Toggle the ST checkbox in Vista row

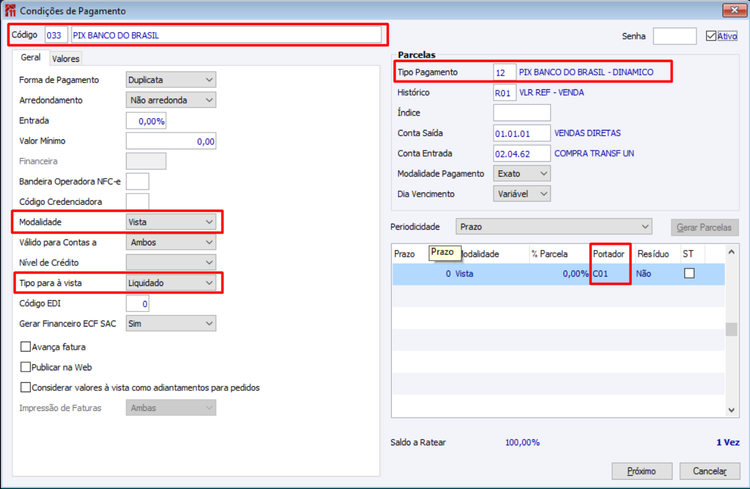click(x=689, y=273)
